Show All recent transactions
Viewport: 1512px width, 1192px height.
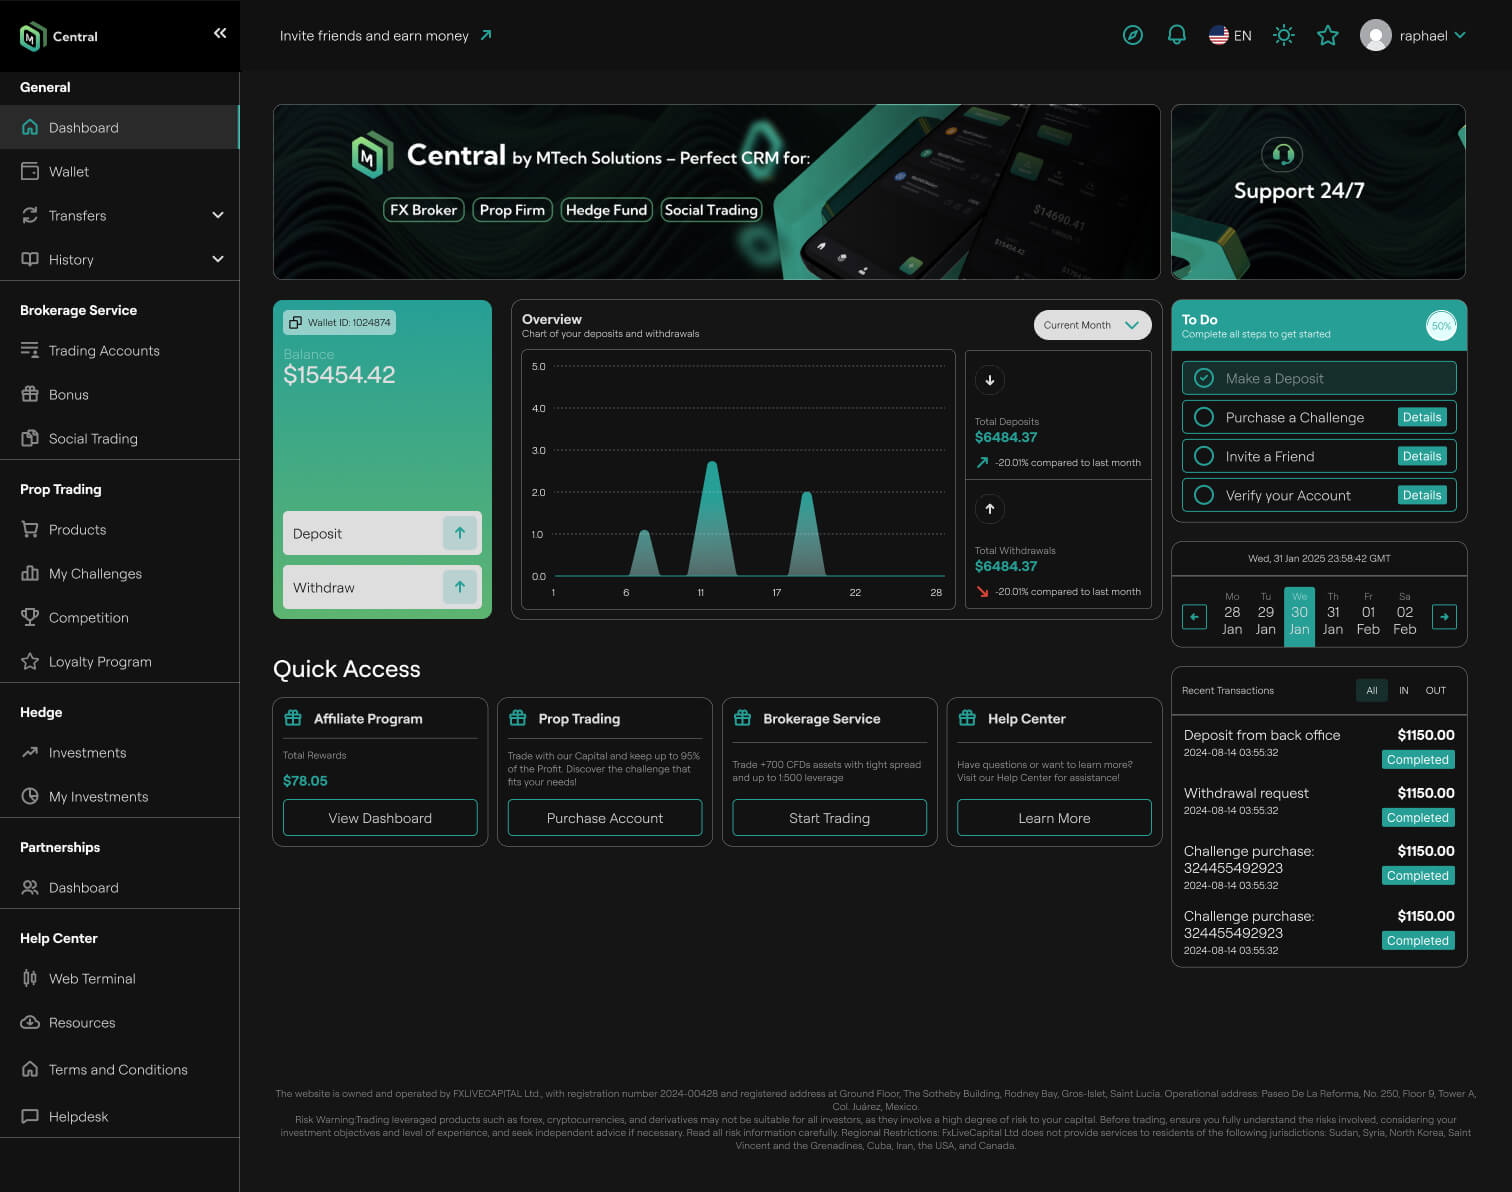(x=1372, y=690)
